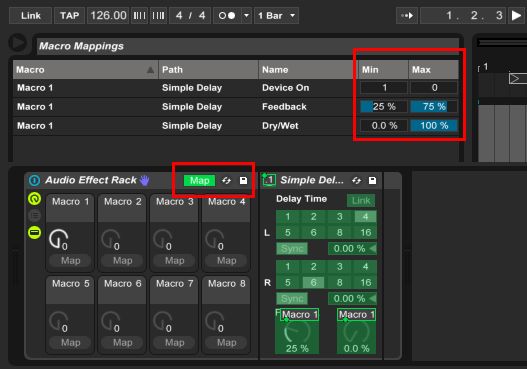
Task: Click the Audio Effect Rack save preset icon
Action: (x=243, y=180)
